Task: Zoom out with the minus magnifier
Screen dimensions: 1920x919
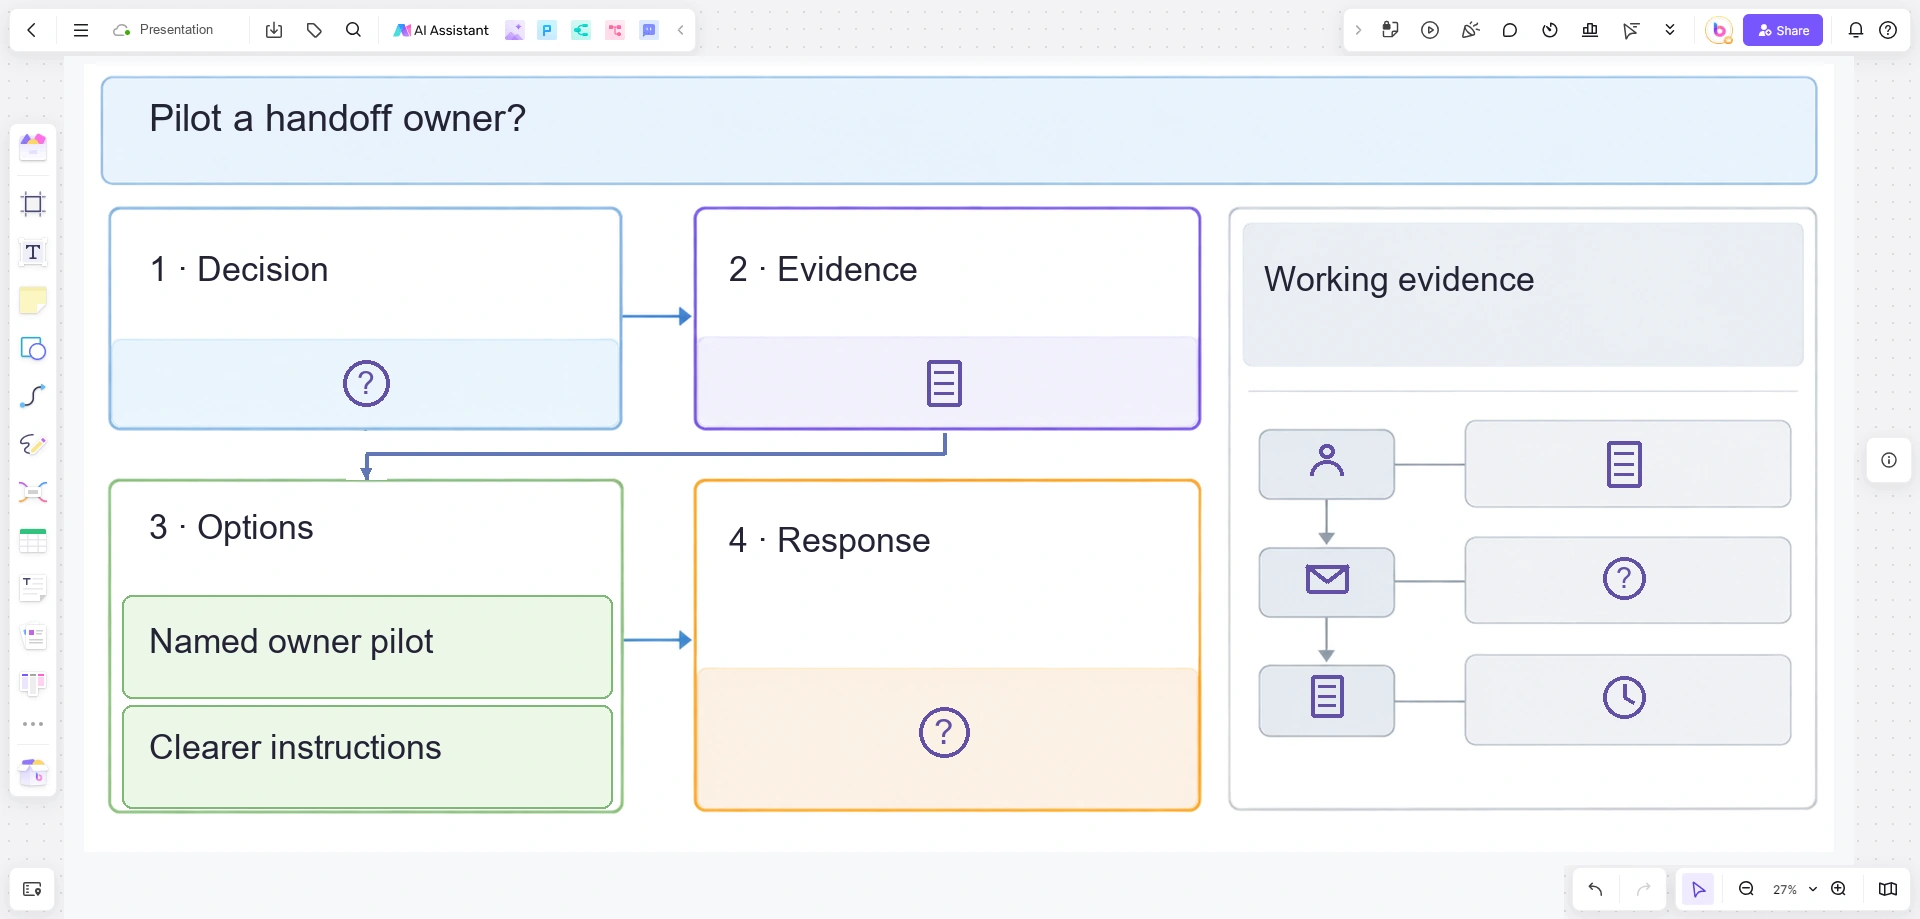Action: coord(1746,889)
